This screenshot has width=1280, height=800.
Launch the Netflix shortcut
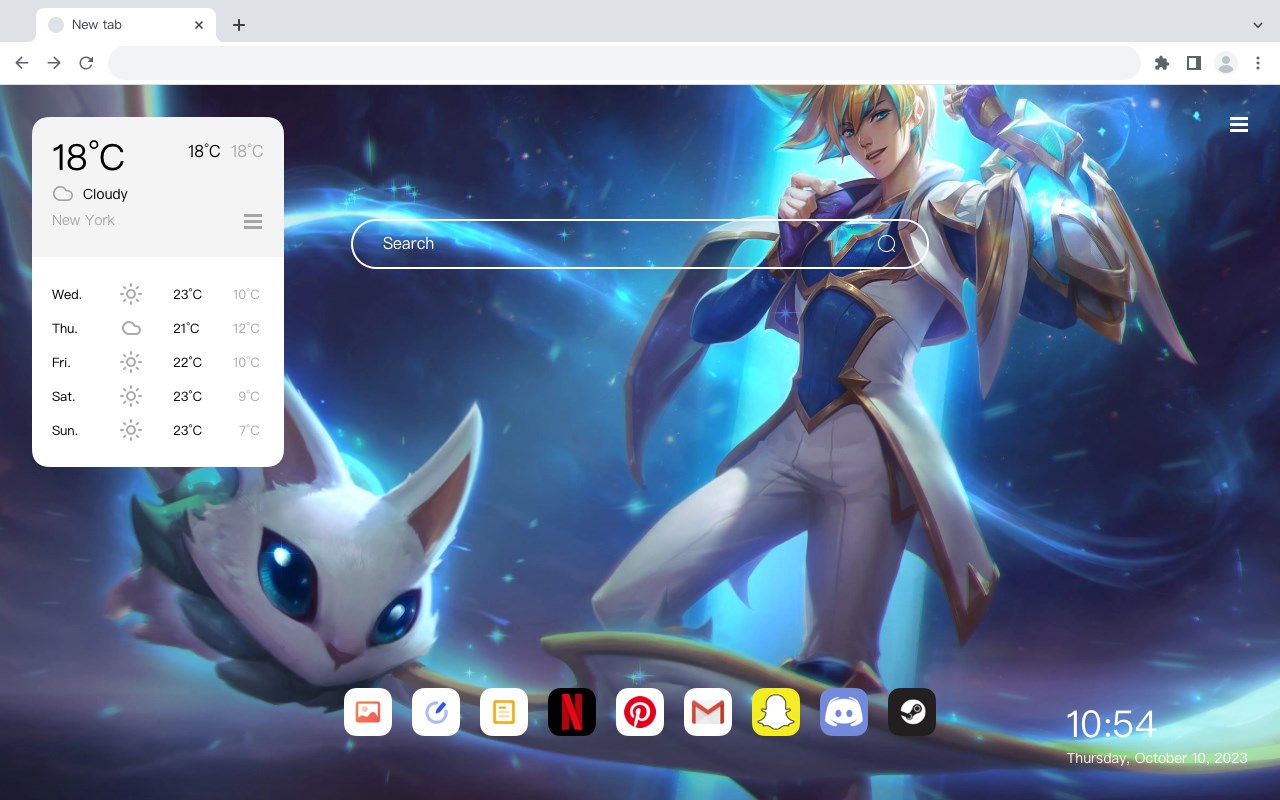tap(572, 712)
